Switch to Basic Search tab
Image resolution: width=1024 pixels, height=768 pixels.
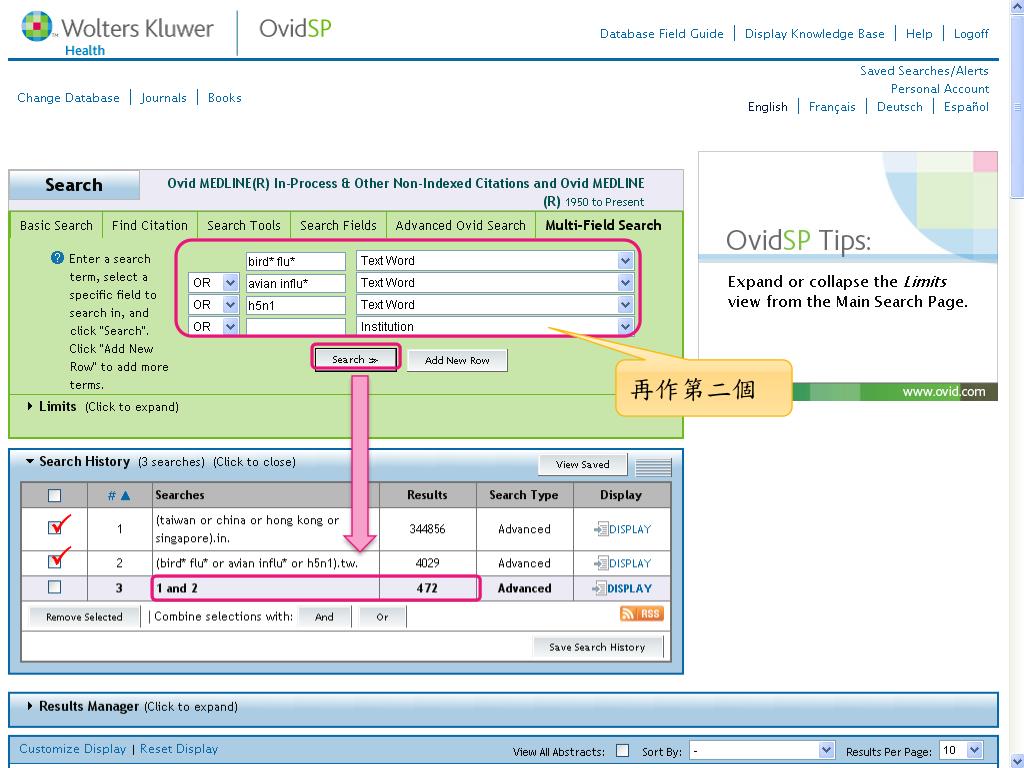tap(56, 225)
